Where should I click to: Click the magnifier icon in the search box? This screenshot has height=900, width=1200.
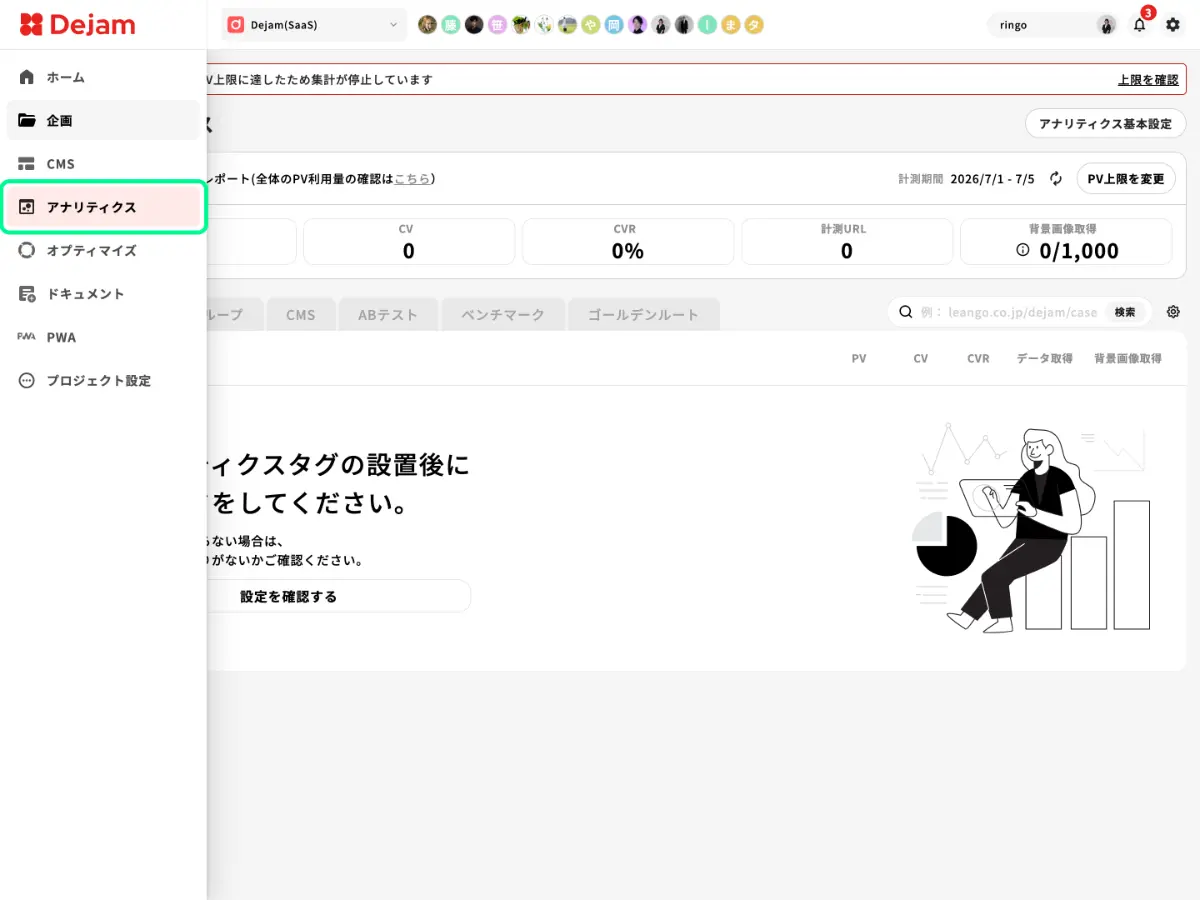[905, 312]
